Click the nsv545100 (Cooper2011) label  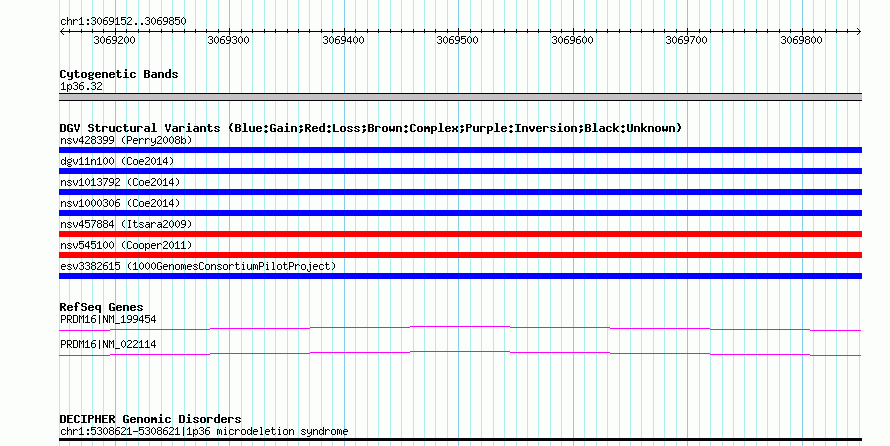pos(126,245)
